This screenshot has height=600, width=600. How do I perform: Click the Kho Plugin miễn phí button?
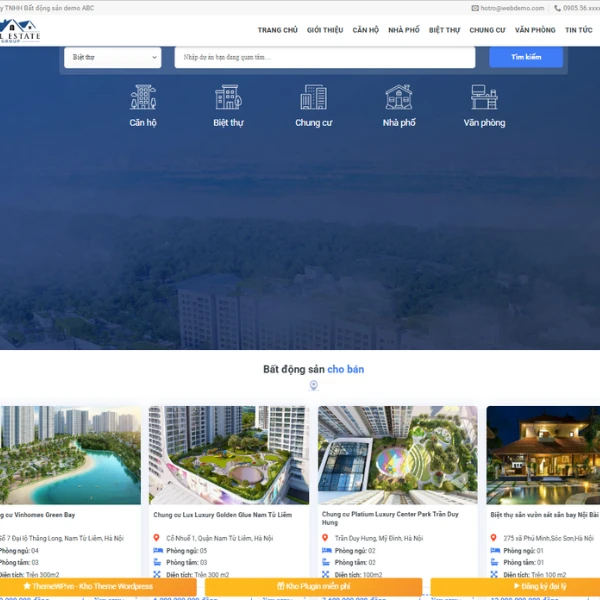[313, 587]
